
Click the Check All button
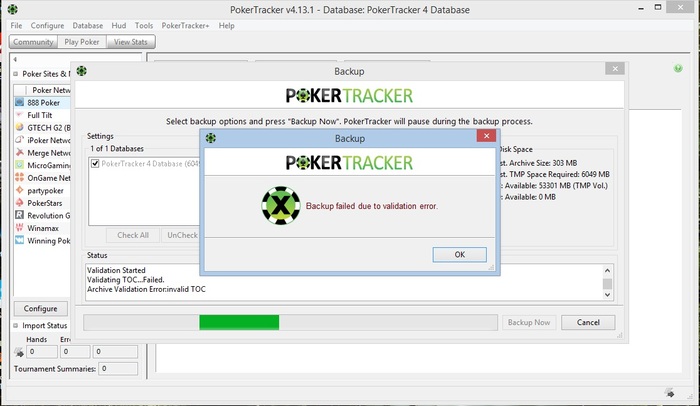click(x=133, y=235)
